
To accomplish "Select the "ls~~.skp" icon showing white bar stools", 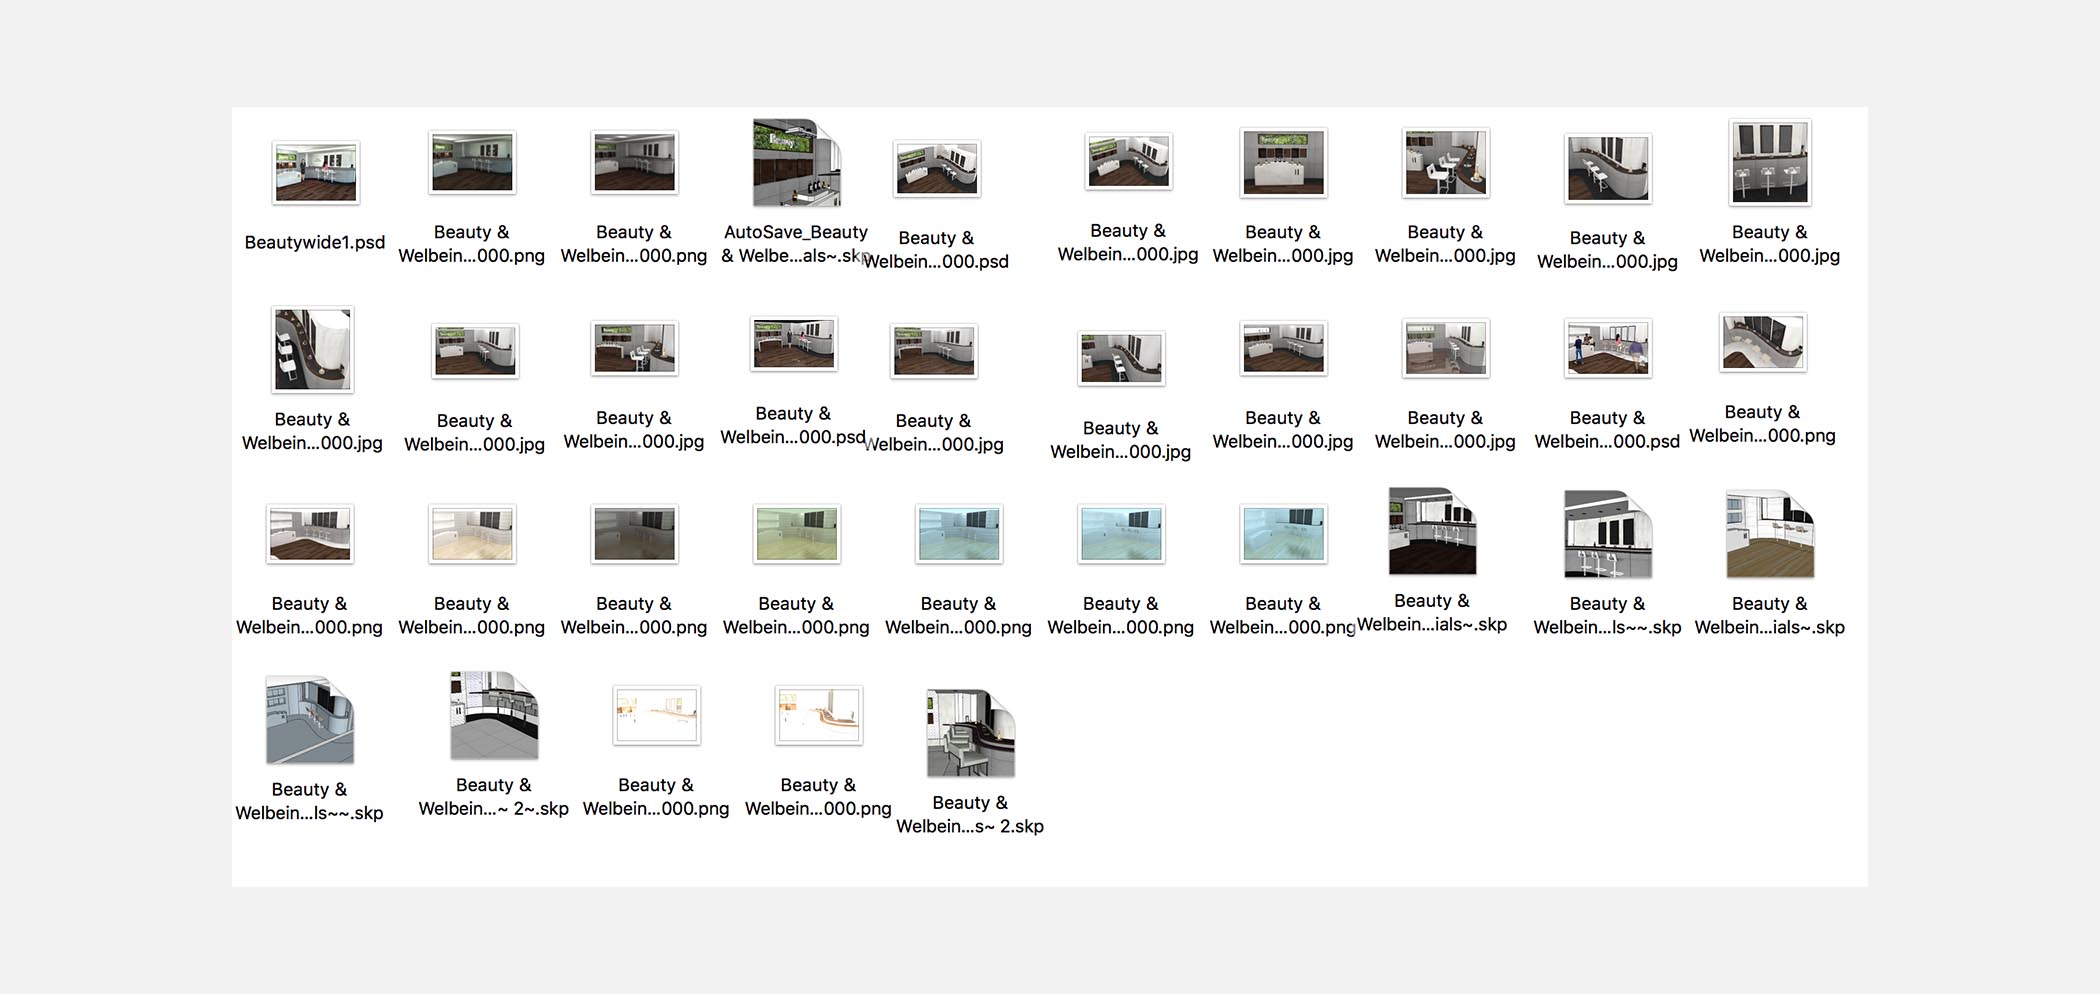I will 1608,534.
